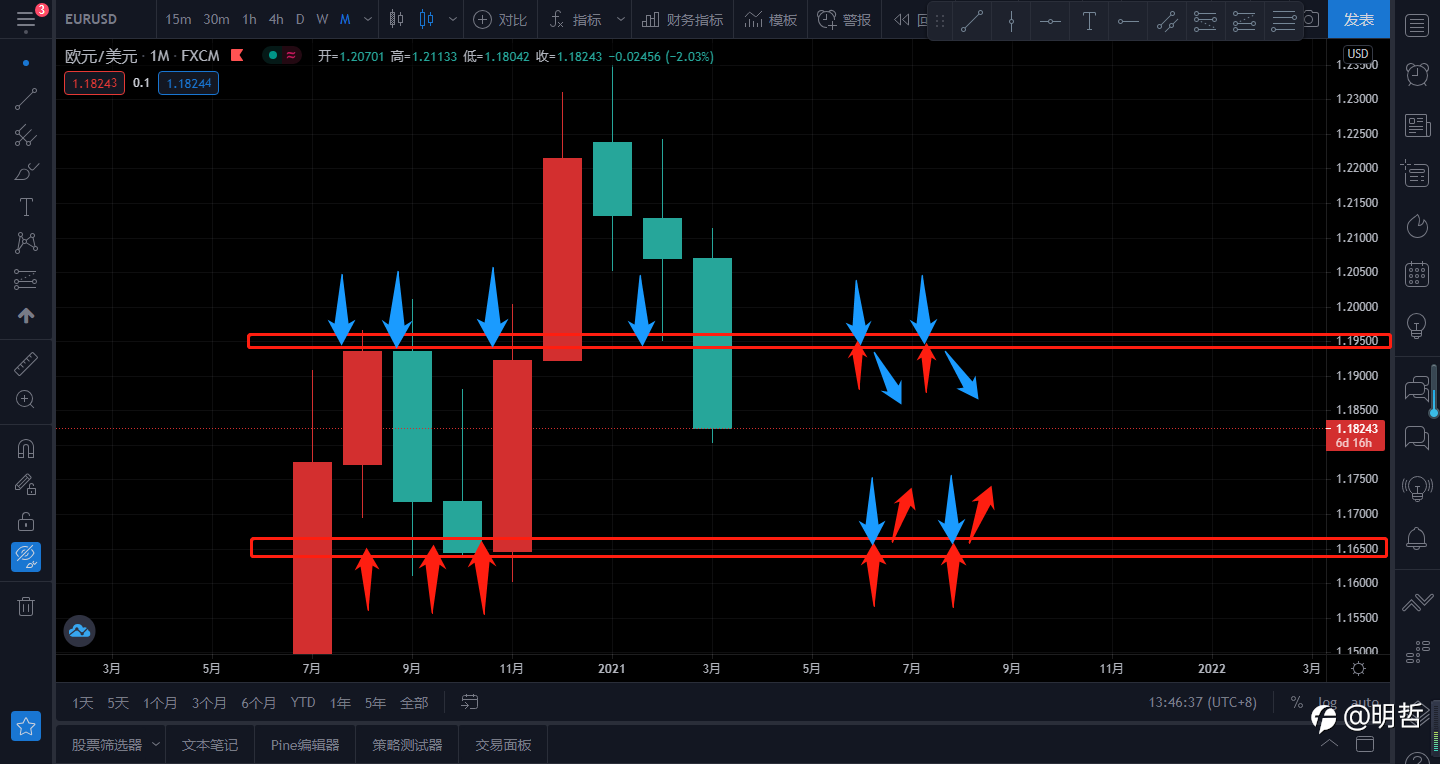1440x764 pixels.
Task: Set range to YTD
Action: (303, 703)
